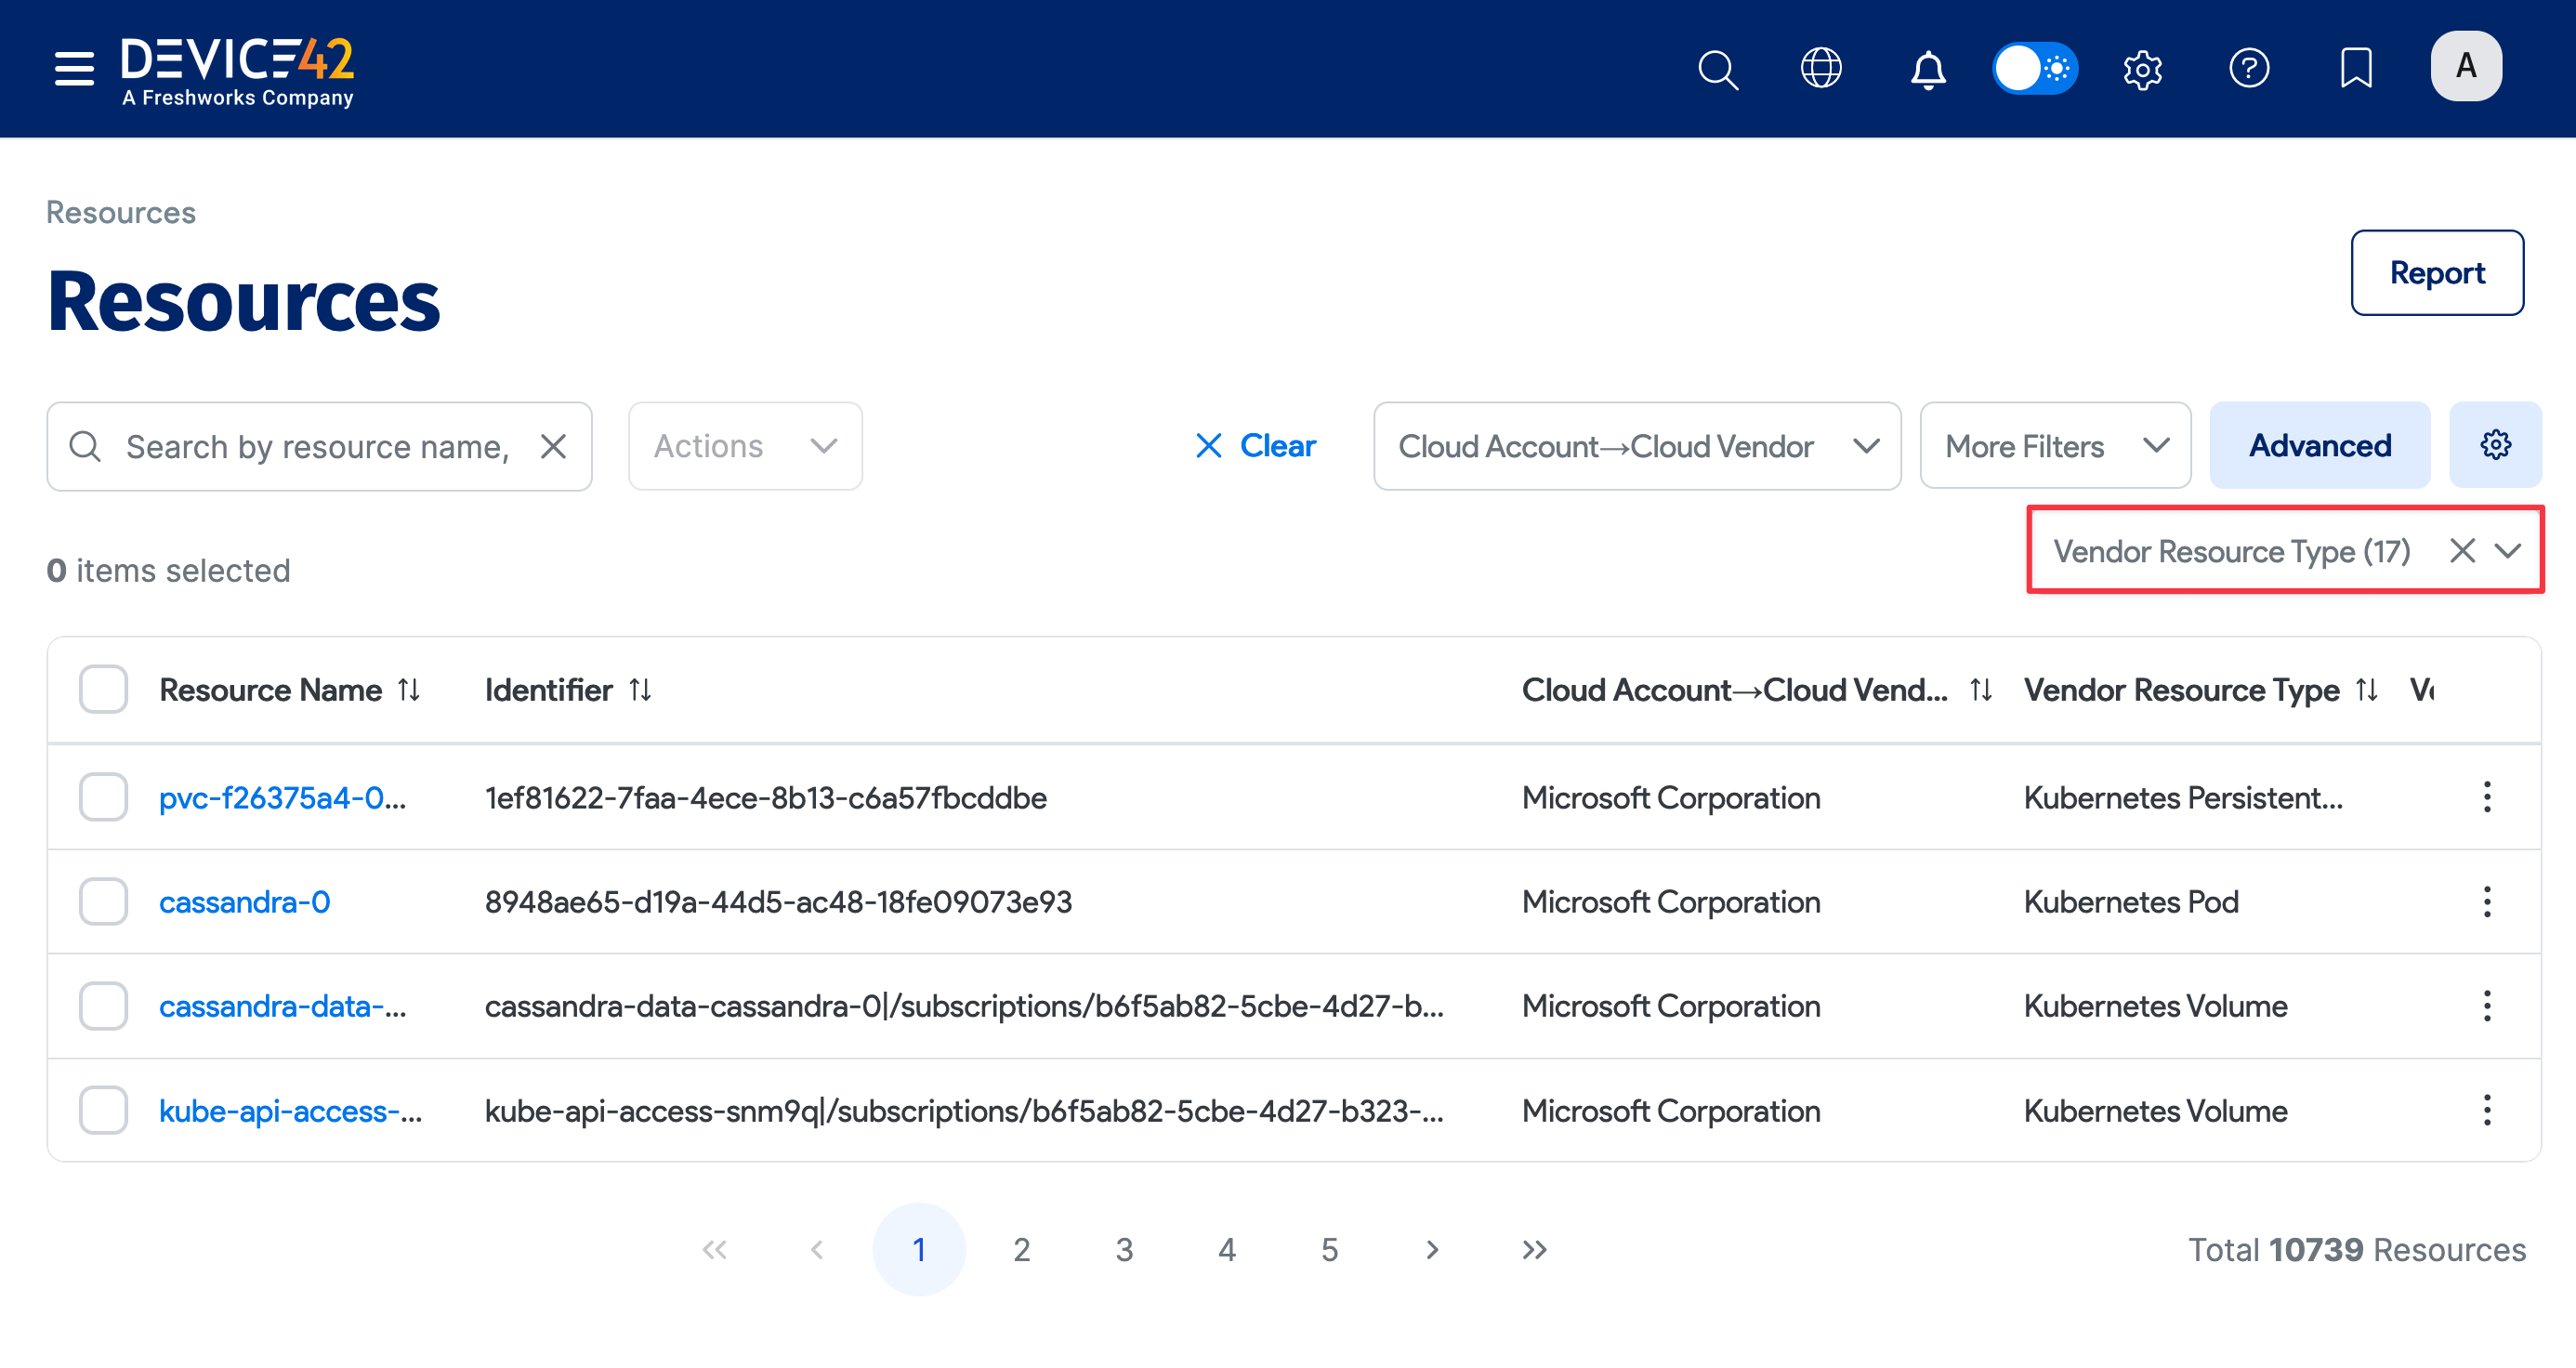This screenshot has height=1368, width=2576.
Task: Click the bookmark icon
Action: [2355, 69]
